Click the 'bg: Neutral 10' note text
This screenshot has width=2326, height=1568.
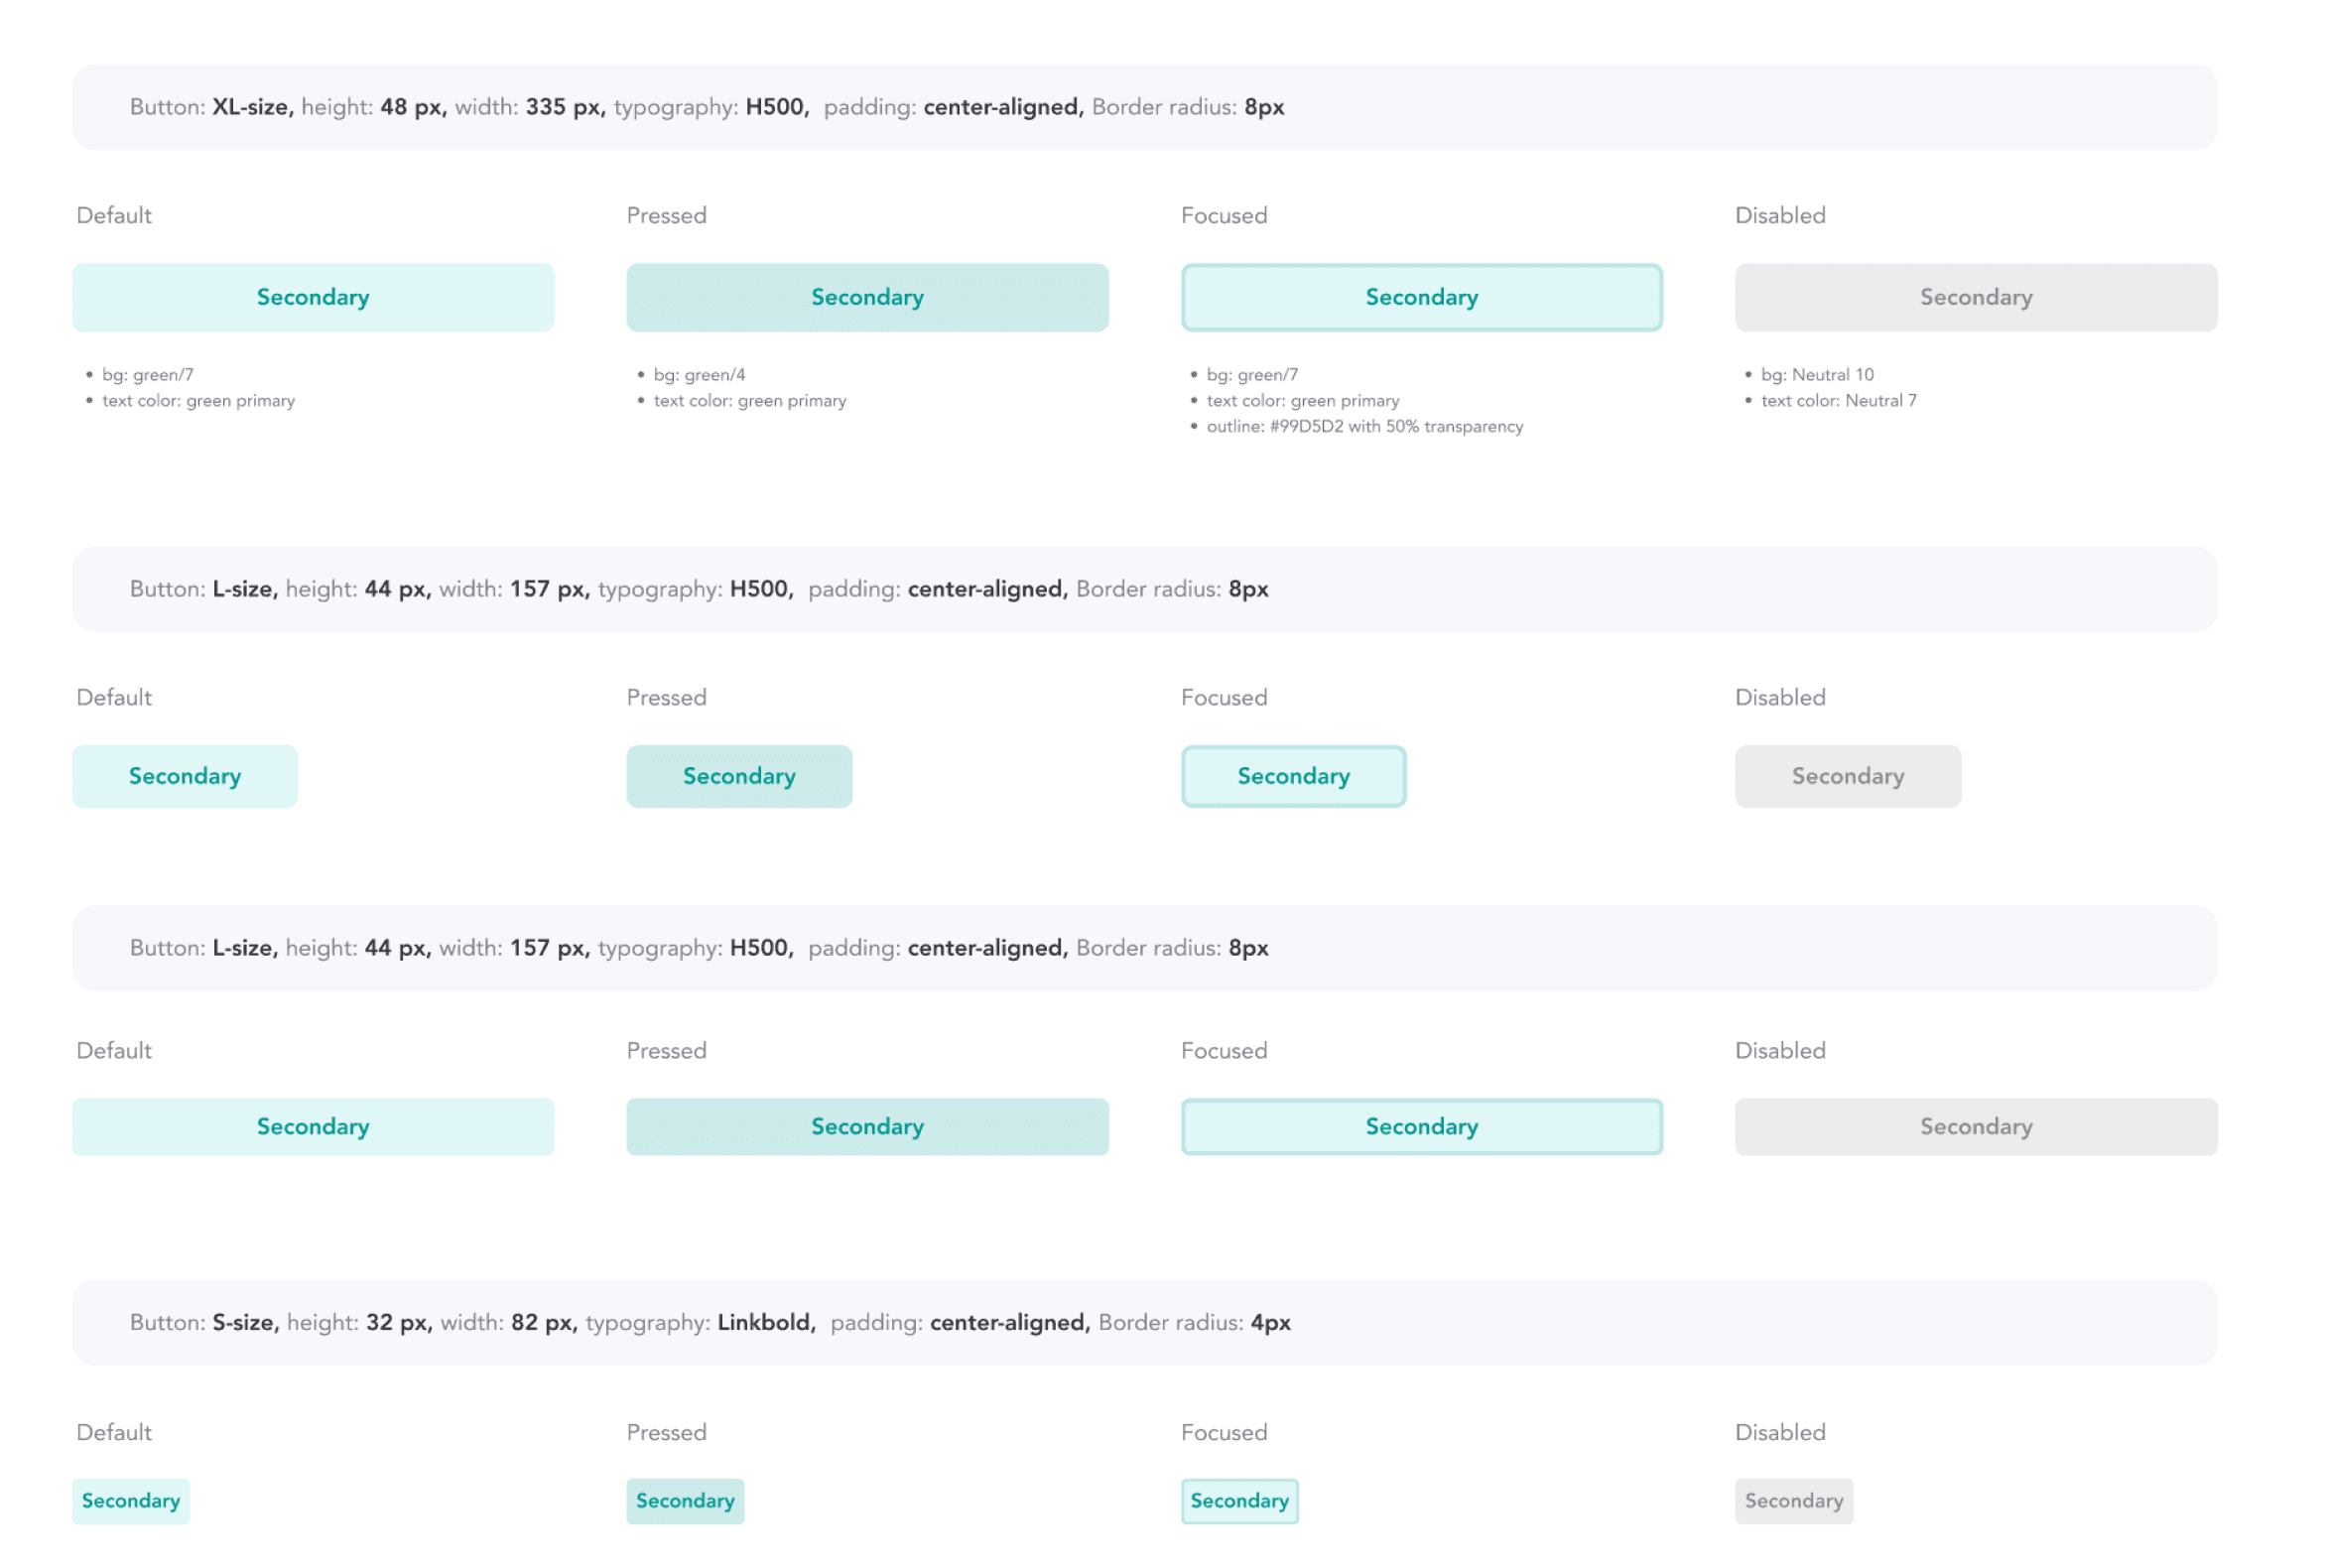coord(1816,374)
